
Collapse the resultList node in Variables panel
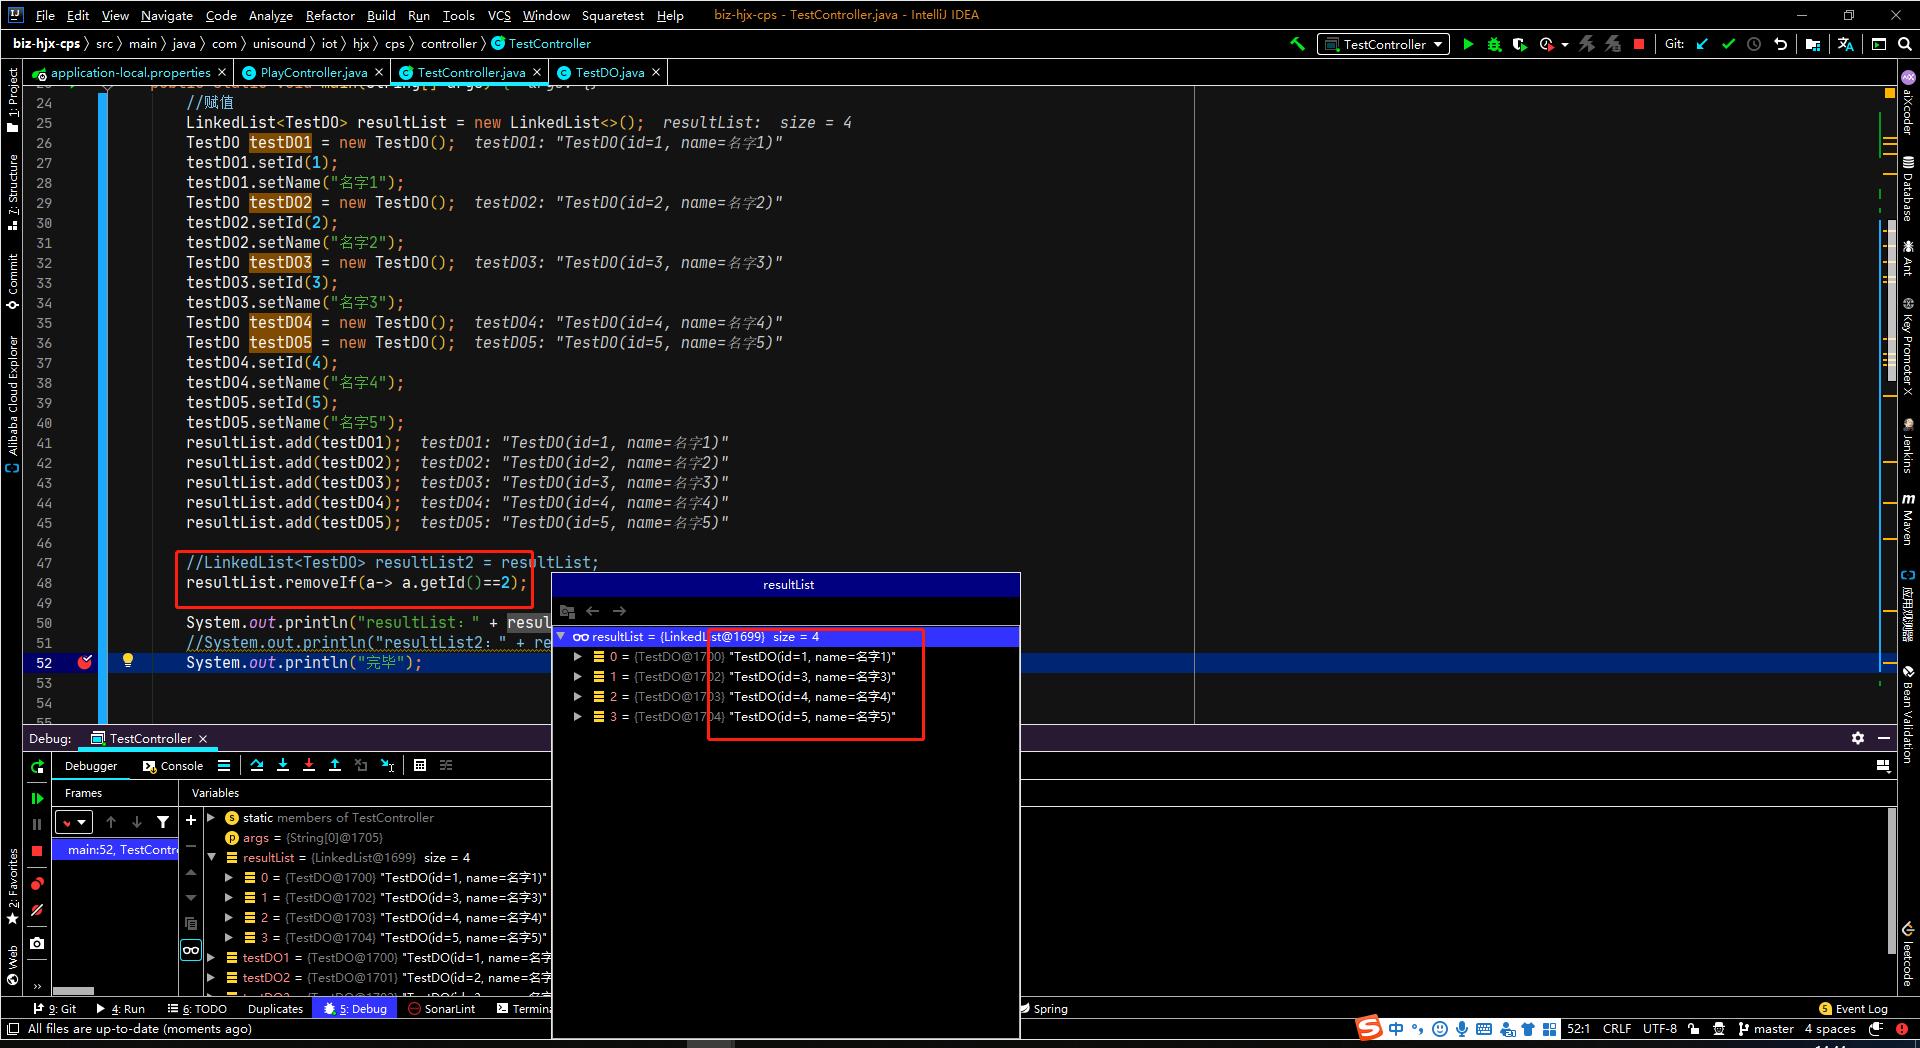(x=212, y=857)
